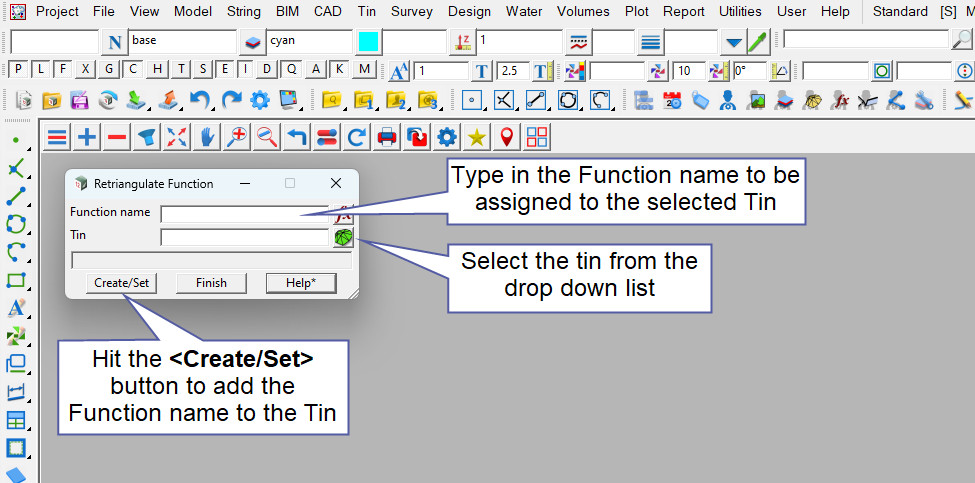Open the Tin menu

pyautogui.click(x=367, y=11)
